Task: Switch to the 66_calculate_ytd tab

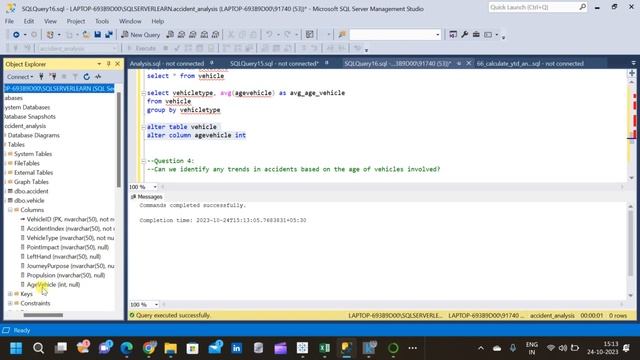Action: (x=530, y=64)
